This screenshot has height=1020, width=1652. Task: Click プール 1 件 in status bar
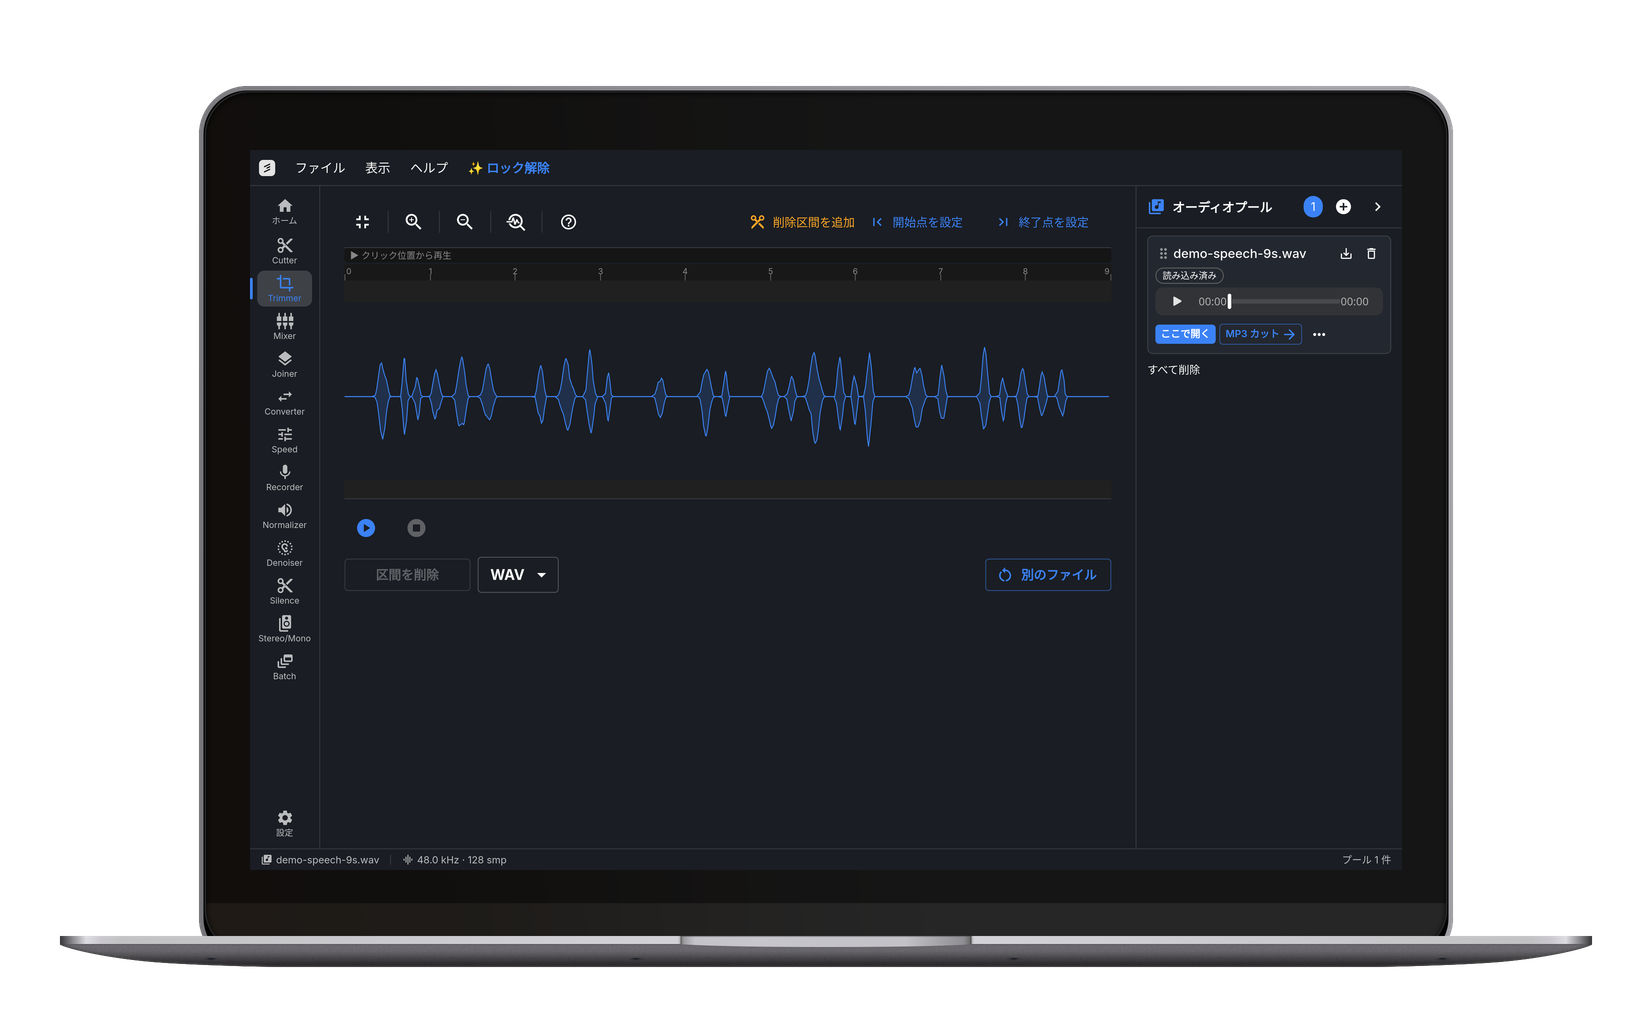1366,860
